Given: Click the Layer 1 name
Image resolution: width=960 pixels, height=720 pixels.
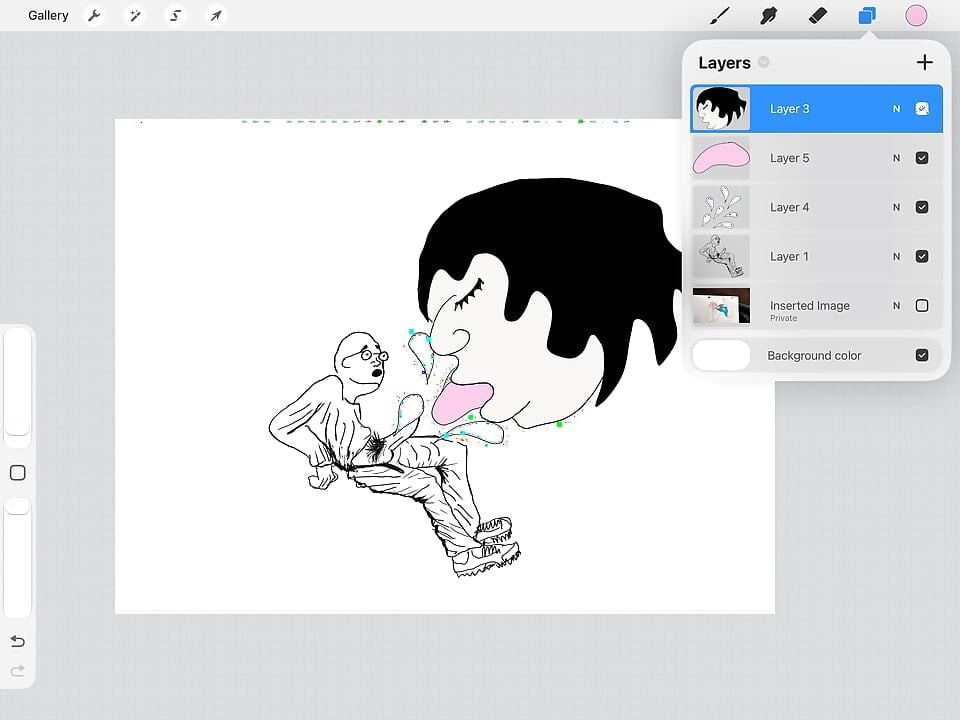Looking at the screenshot, I should coord(789,257).
